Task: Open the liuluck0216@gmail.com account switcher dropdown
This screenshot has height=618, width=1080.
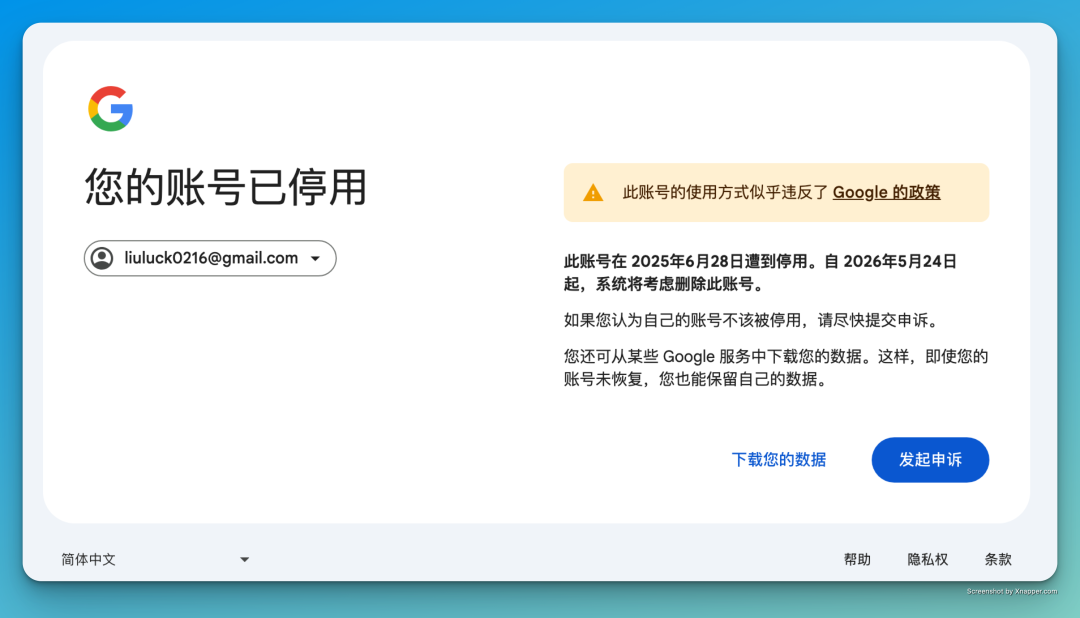Action: pyautogui.click(x=210, y=258)
